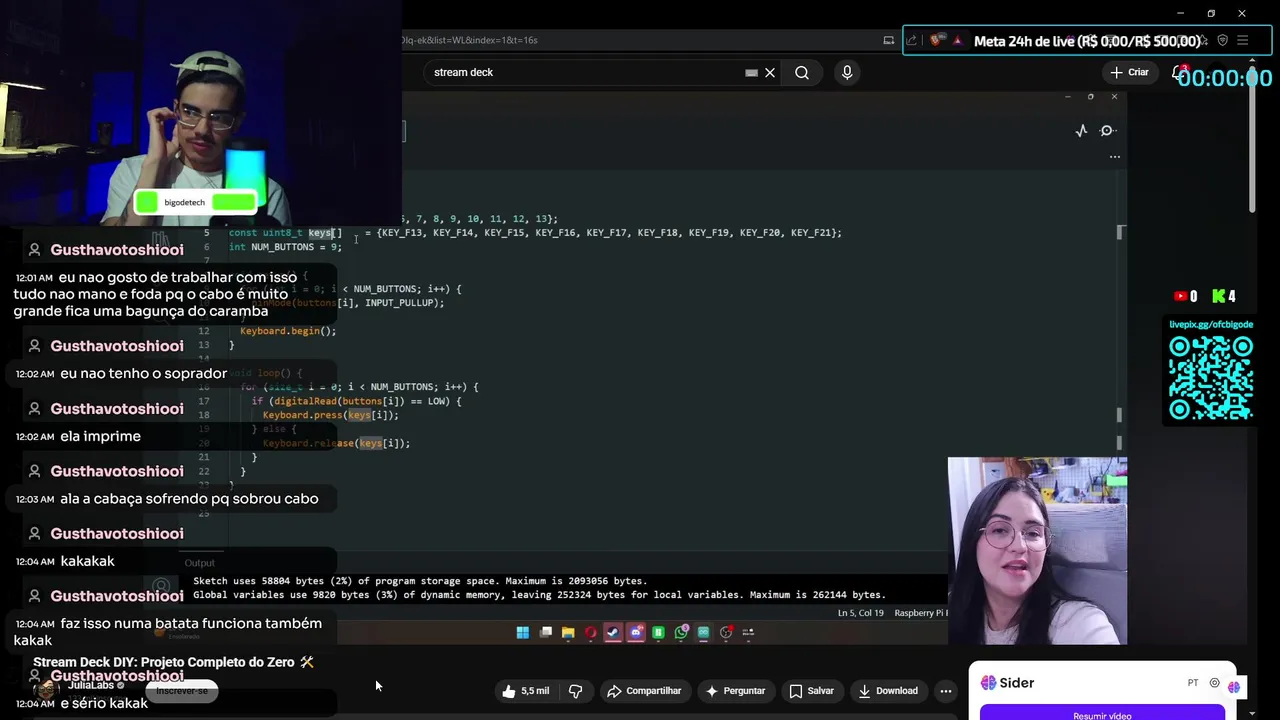
Task: Click the Criar button
Action: [1129, 72]
